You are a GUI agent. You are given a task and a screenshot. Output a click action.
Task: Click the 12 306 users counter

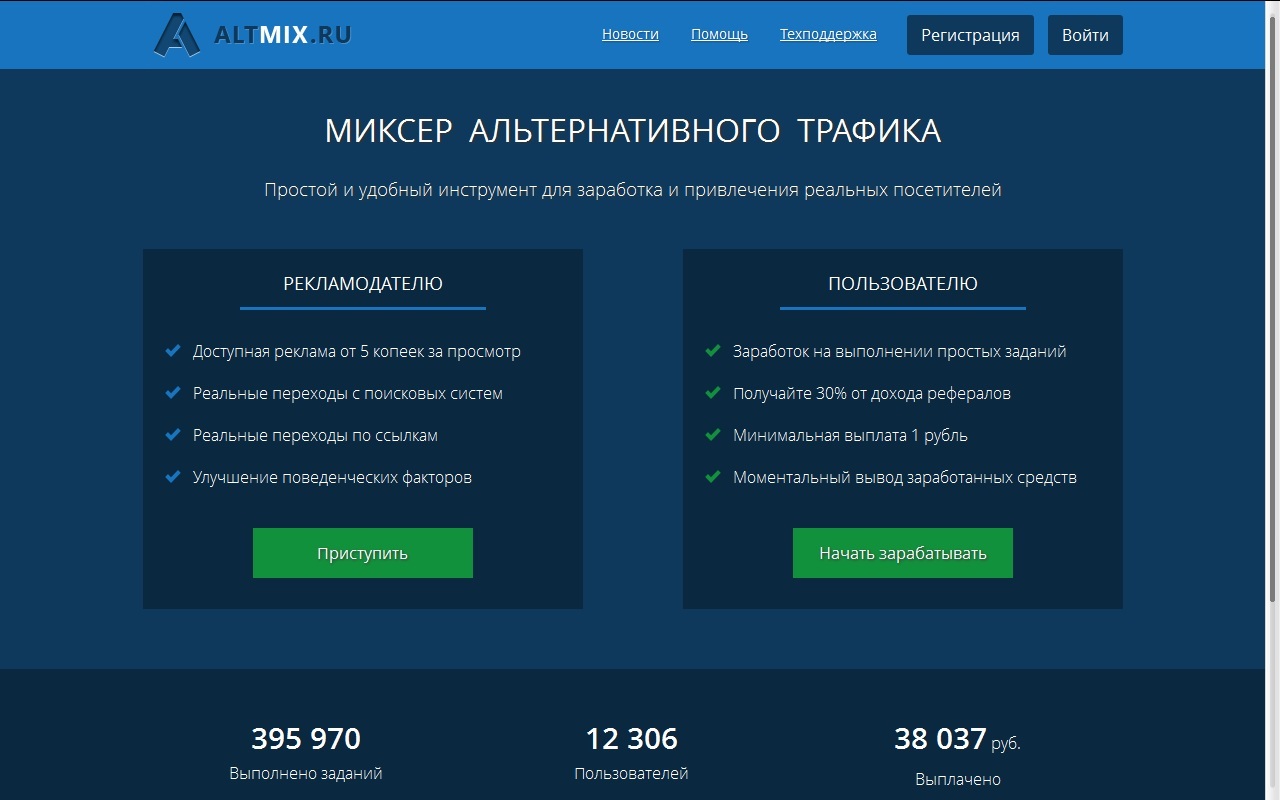coord(632,739)
